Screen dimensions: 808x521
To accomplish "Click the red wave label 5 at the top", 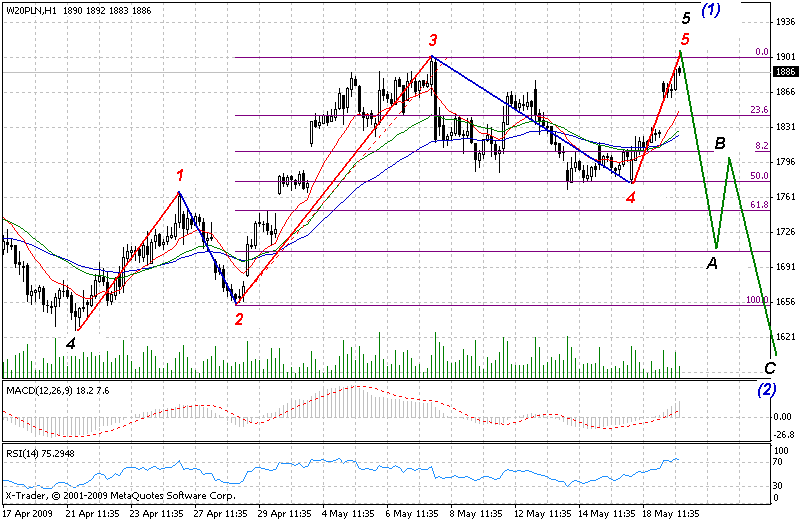I will tap(685, 39).
